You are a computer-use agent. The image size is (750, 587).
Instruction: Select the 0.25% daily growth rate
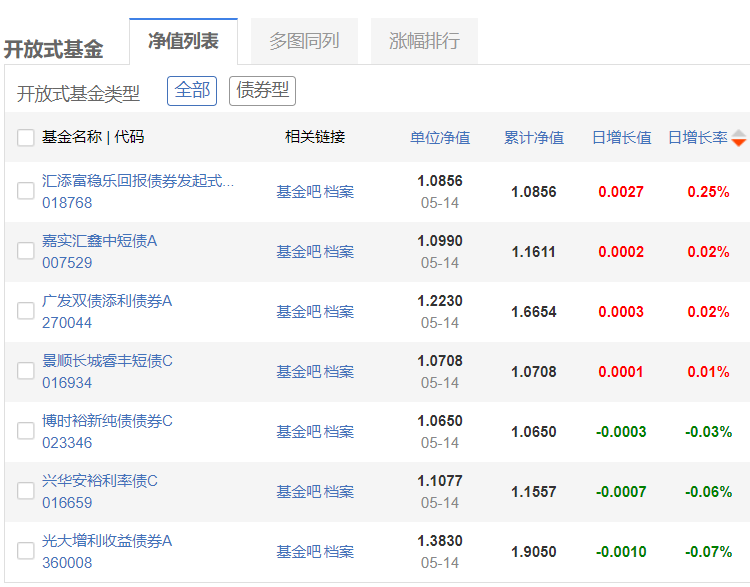click(708, 192)
